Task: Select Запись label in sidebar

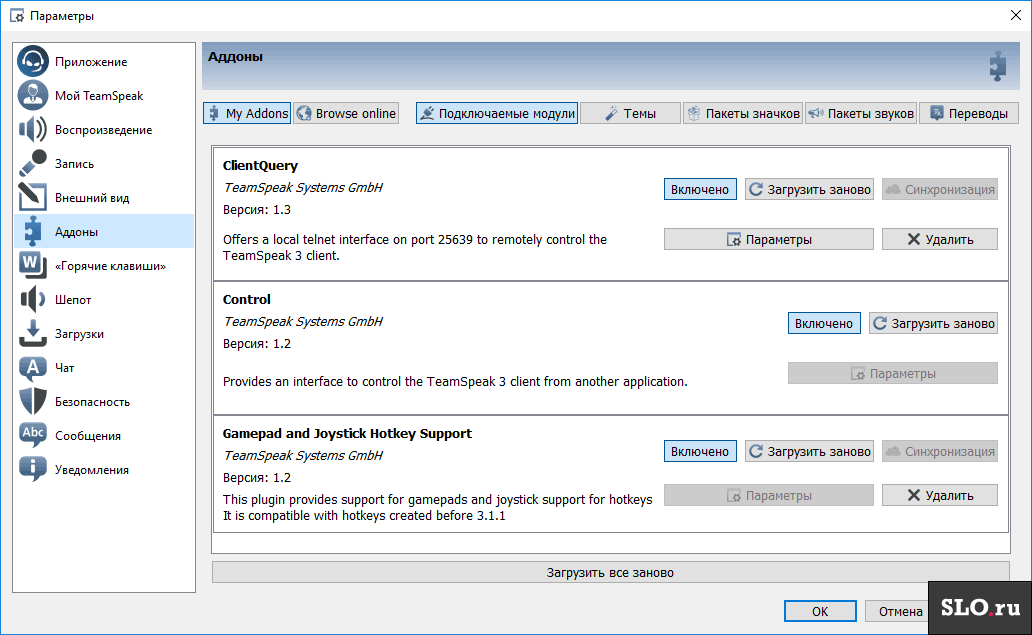Action: coord(74,164)
